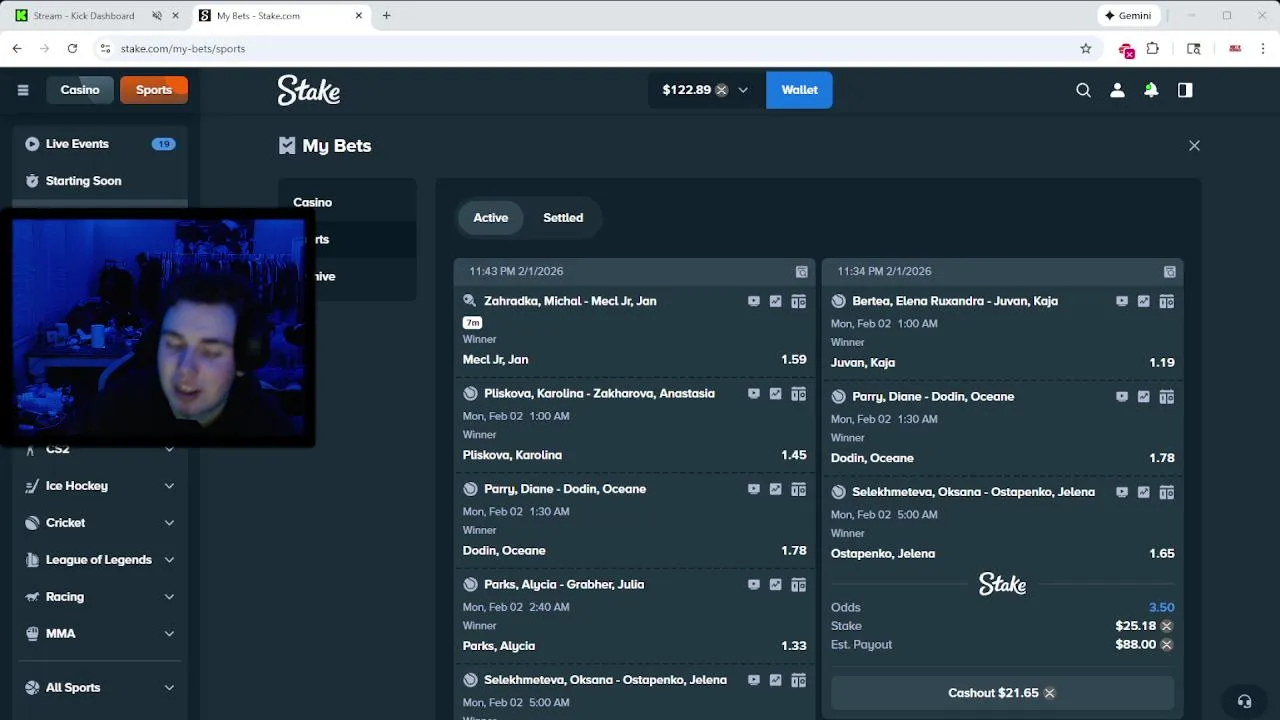Open statistics chart for Bertea - Juvan match
This screenshot has height=720, width=1280.
coord(1143,301)
